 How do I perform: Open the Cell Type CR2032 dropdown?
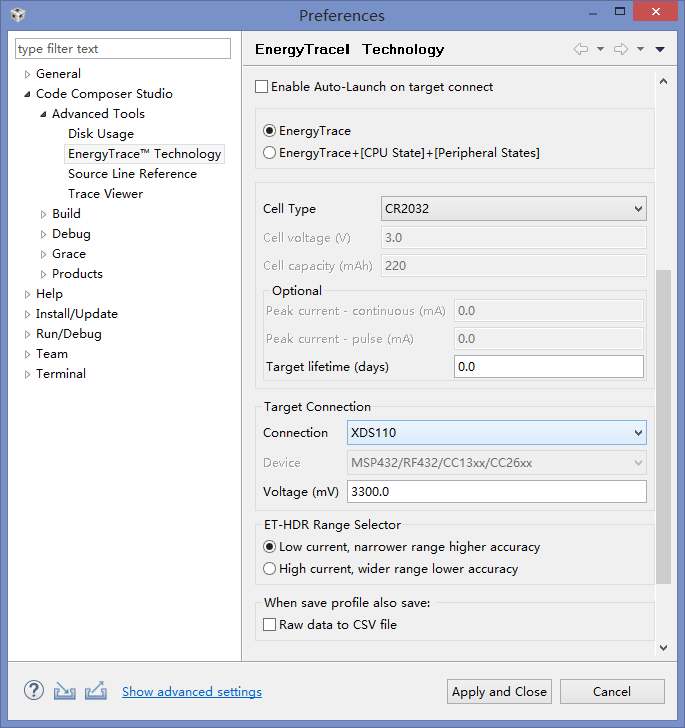tap(514, 208)
